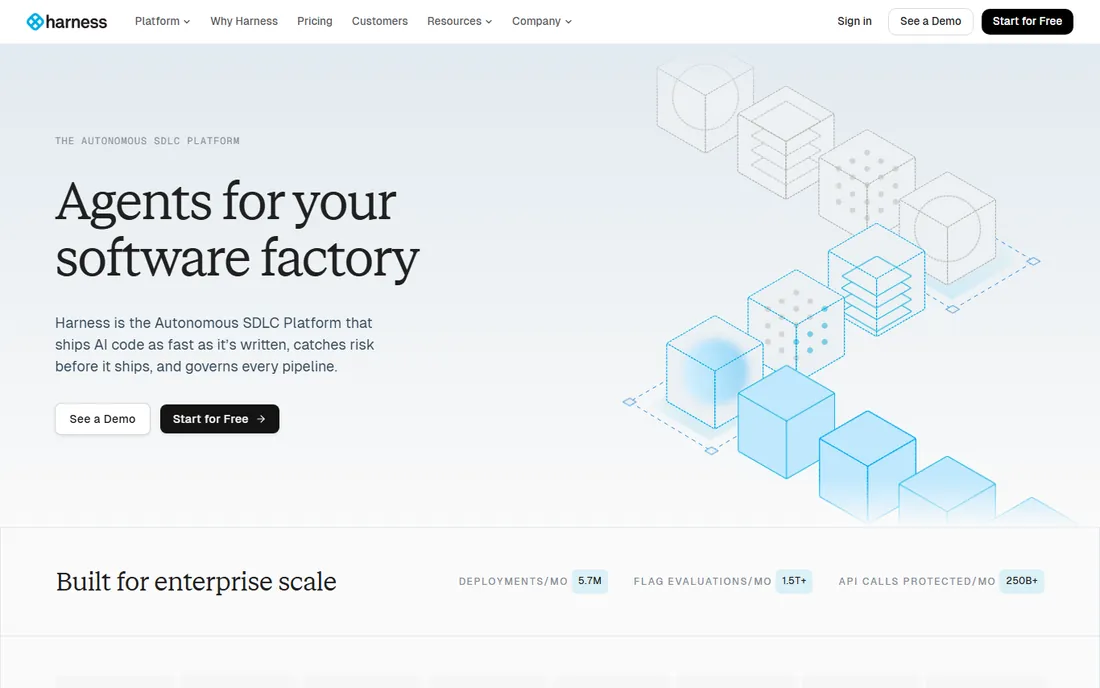Open the Resources nav item
1100x688 pixels.
tap(460, 21)
